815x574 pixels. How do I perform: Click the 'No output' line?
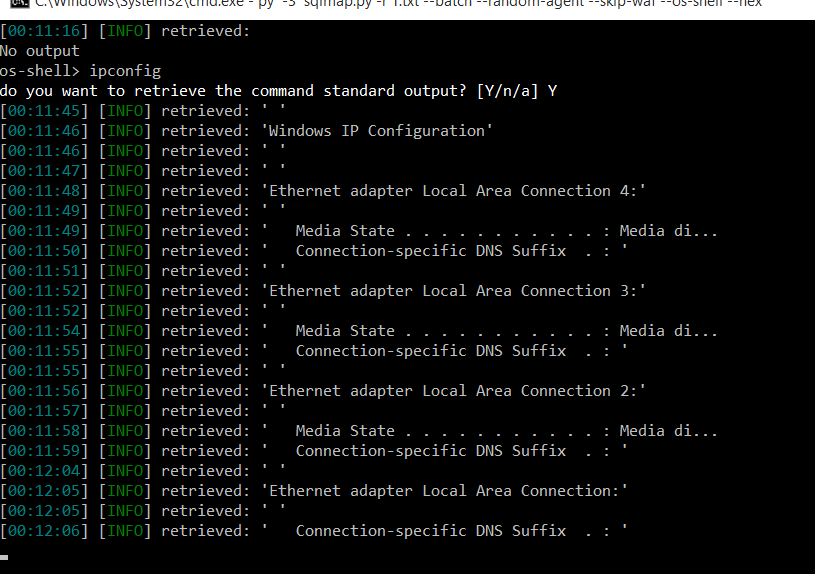point(40,51)
